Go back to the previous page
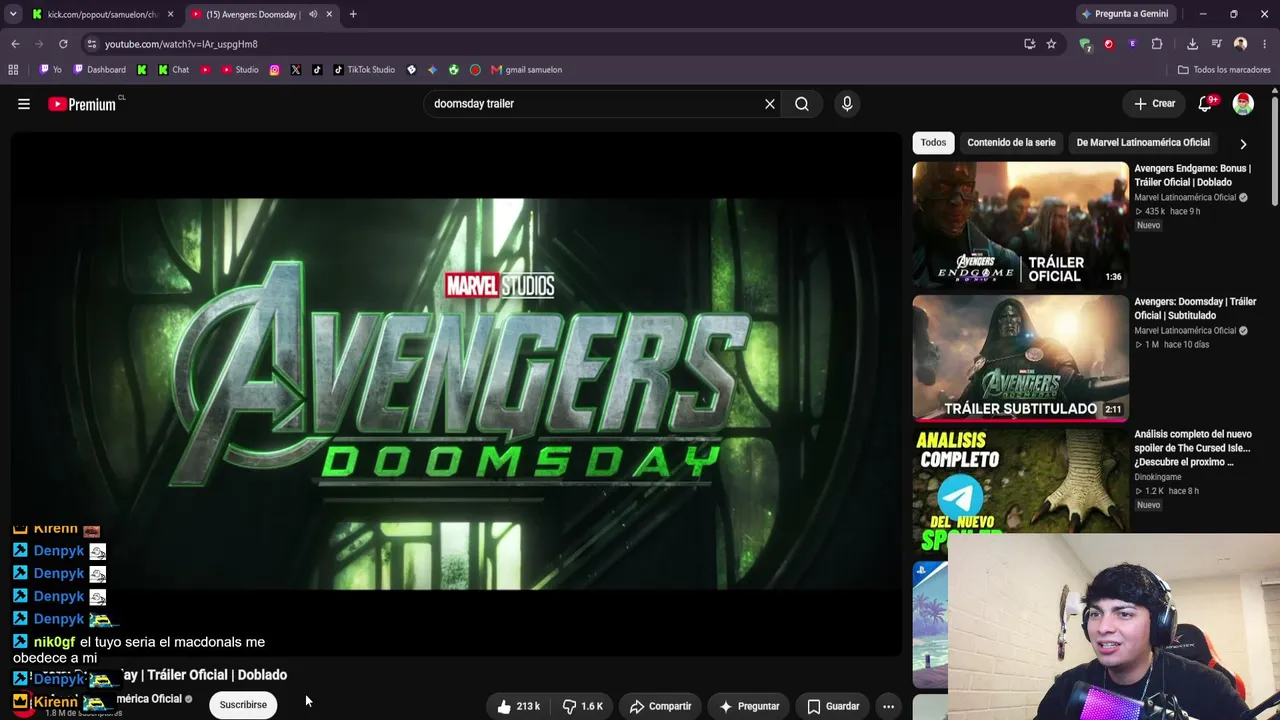1280x720 pixels. pyautogui.click(x=15, y=44)
